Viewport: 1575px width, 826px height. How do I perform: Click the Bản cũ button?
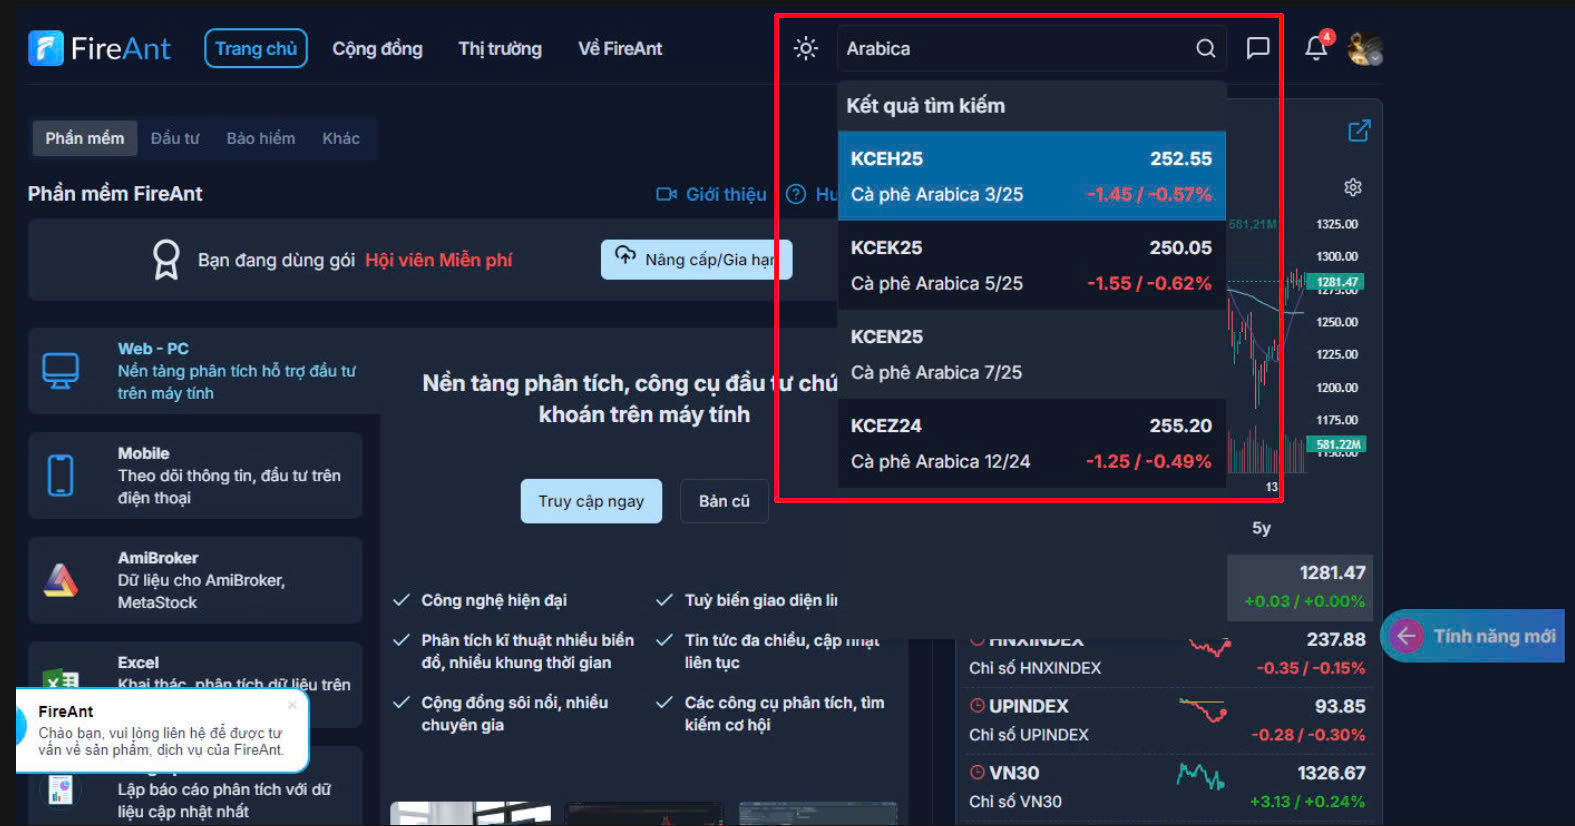pos(724,501)
